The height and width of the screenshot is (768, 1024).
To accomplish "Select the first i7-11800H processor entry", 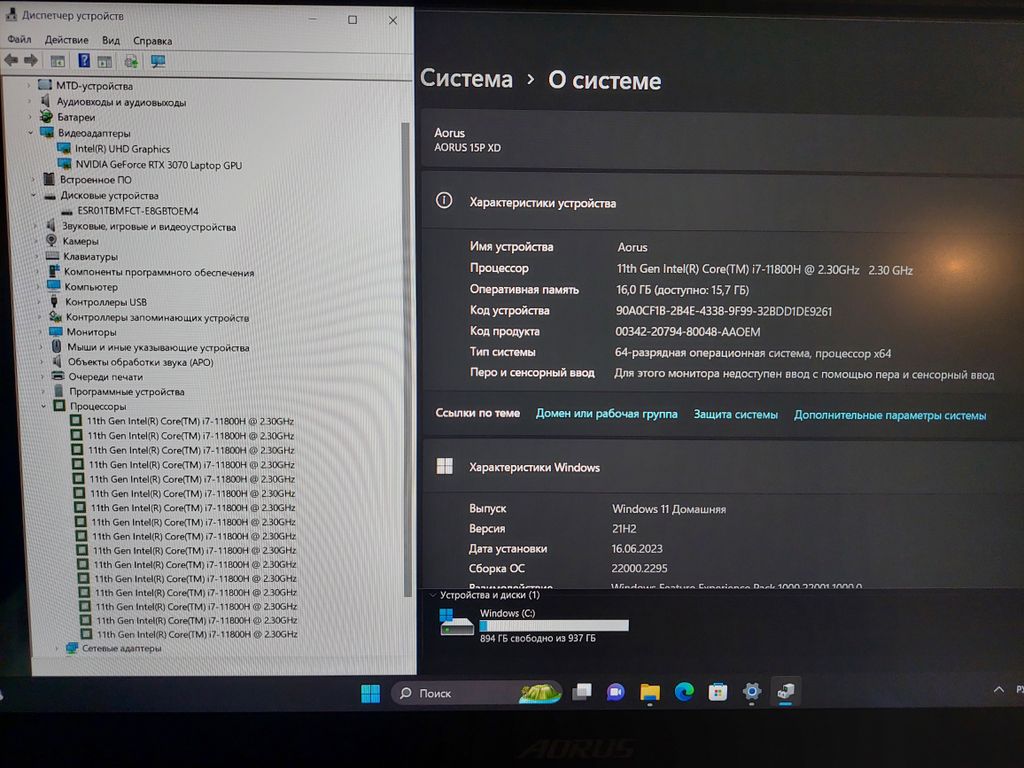I will pos(190,421).
